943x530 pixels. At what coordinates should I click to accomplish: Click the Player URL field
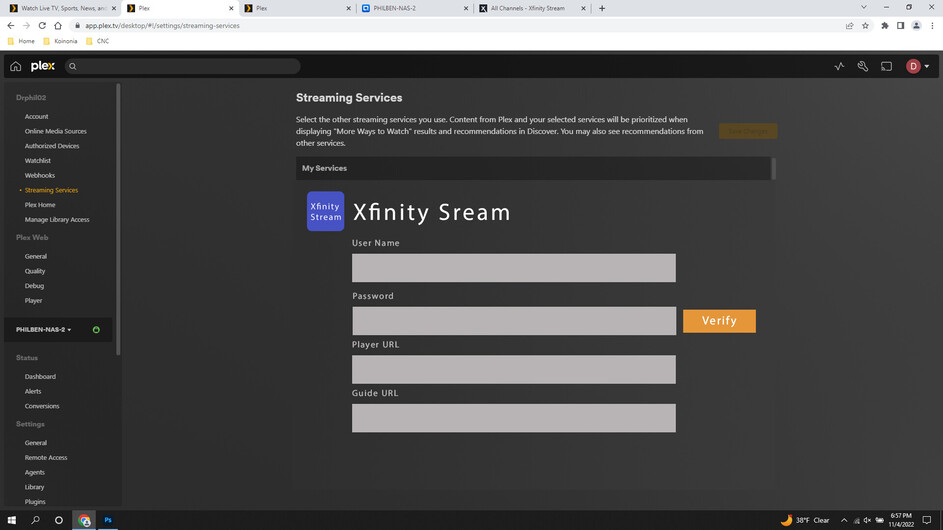tap(514, 369)
